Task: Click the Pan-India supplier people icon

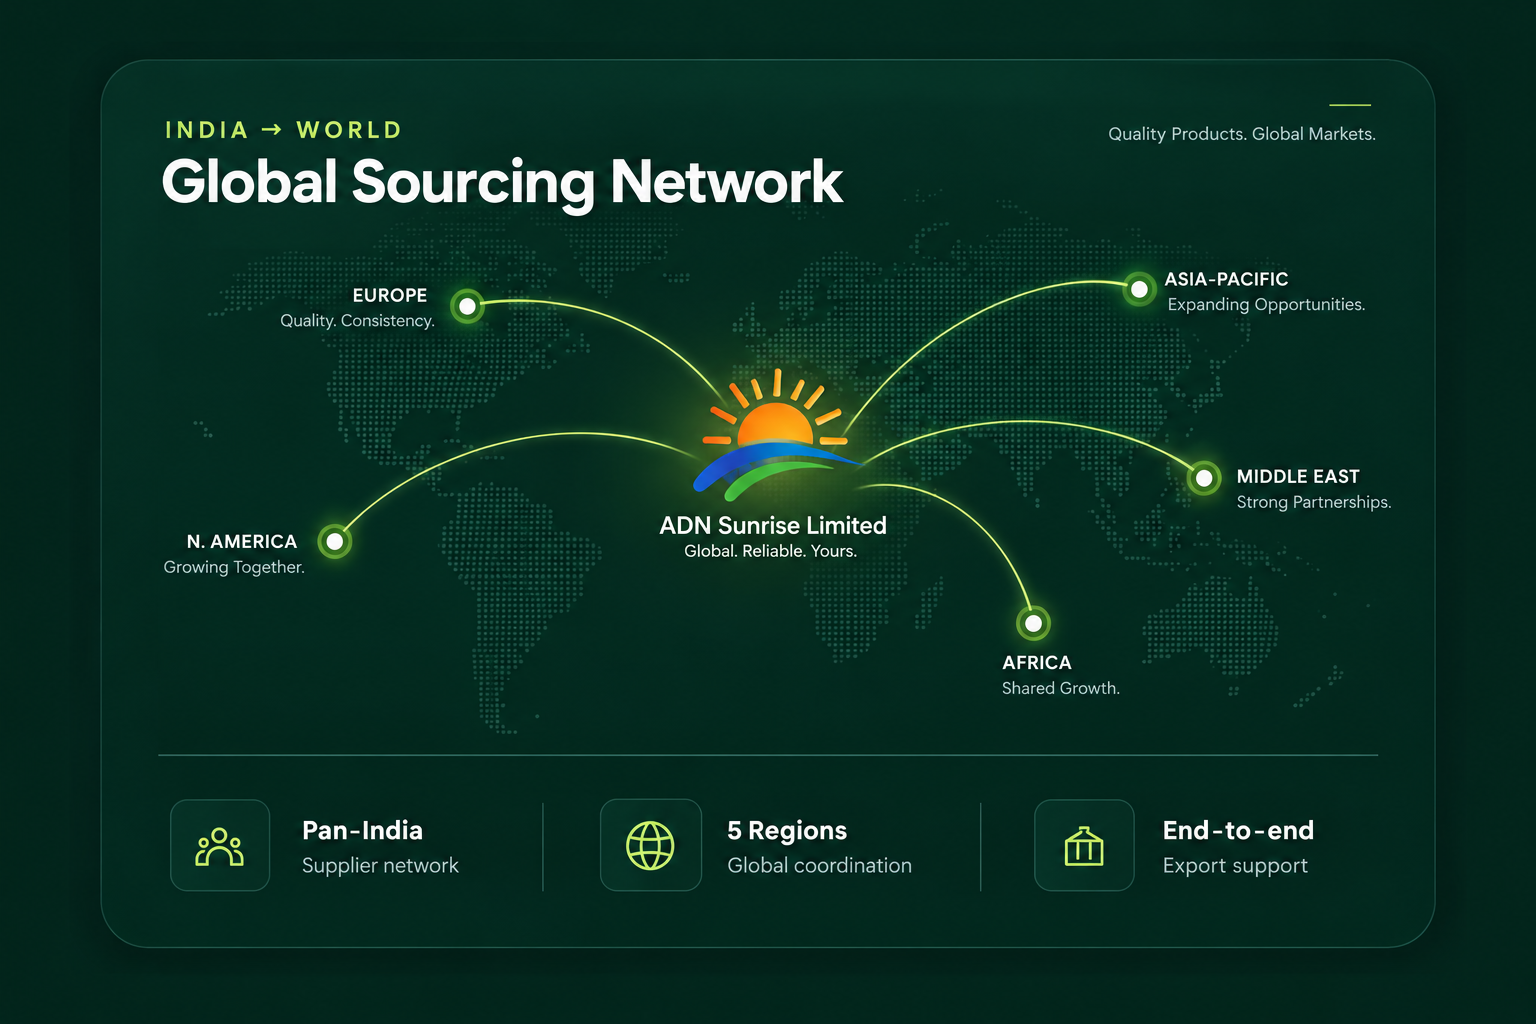Action: pos(220,846)
